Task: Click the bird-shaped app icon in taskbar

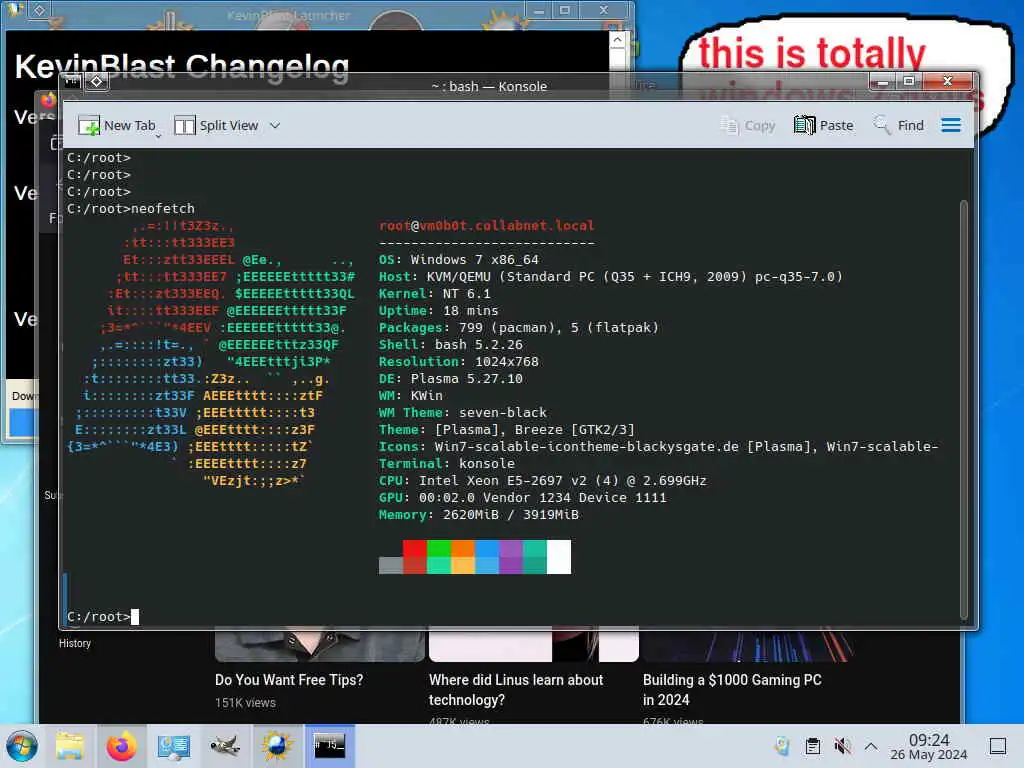Action: [x=225, y=746]
